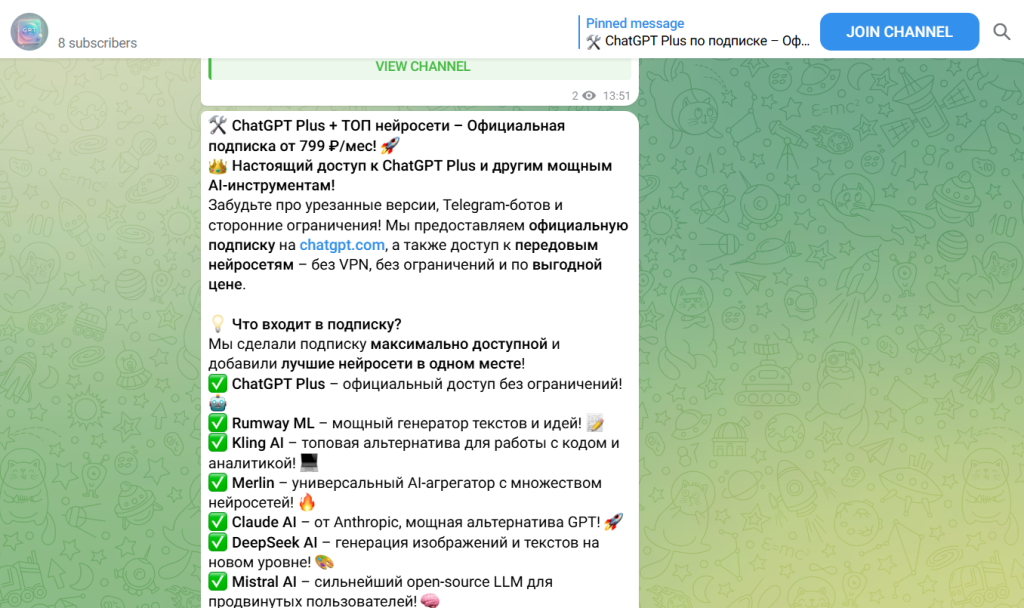Viewport: 1024px width, 608px height.
Task: Click the 13:51 message timestamp
Action: click(615, 96)
